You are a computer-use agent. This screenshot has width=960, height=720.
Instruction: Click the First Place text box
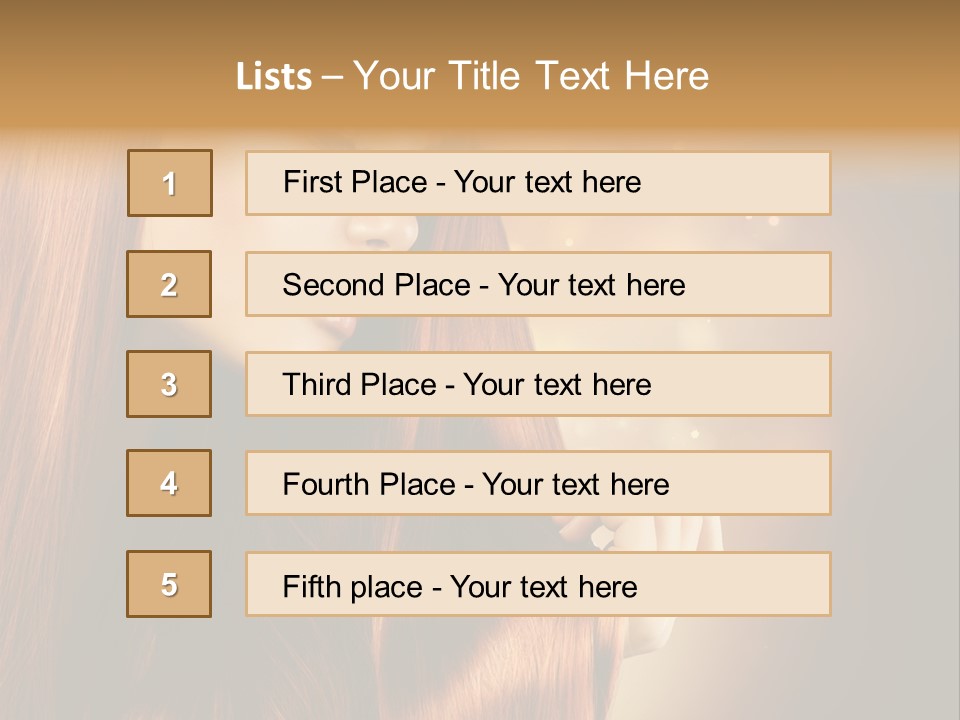point(538,183)
